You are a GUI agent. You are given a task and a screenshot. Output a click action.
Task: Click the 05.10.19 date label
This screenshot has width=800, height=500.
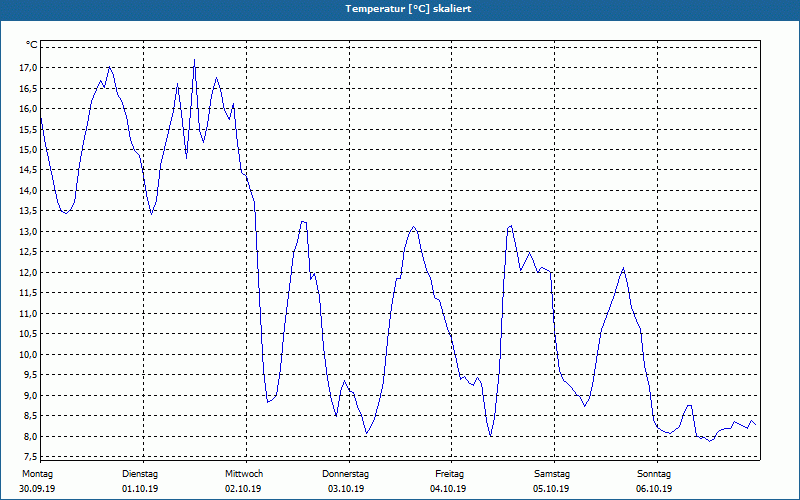[x=551, y=489]
